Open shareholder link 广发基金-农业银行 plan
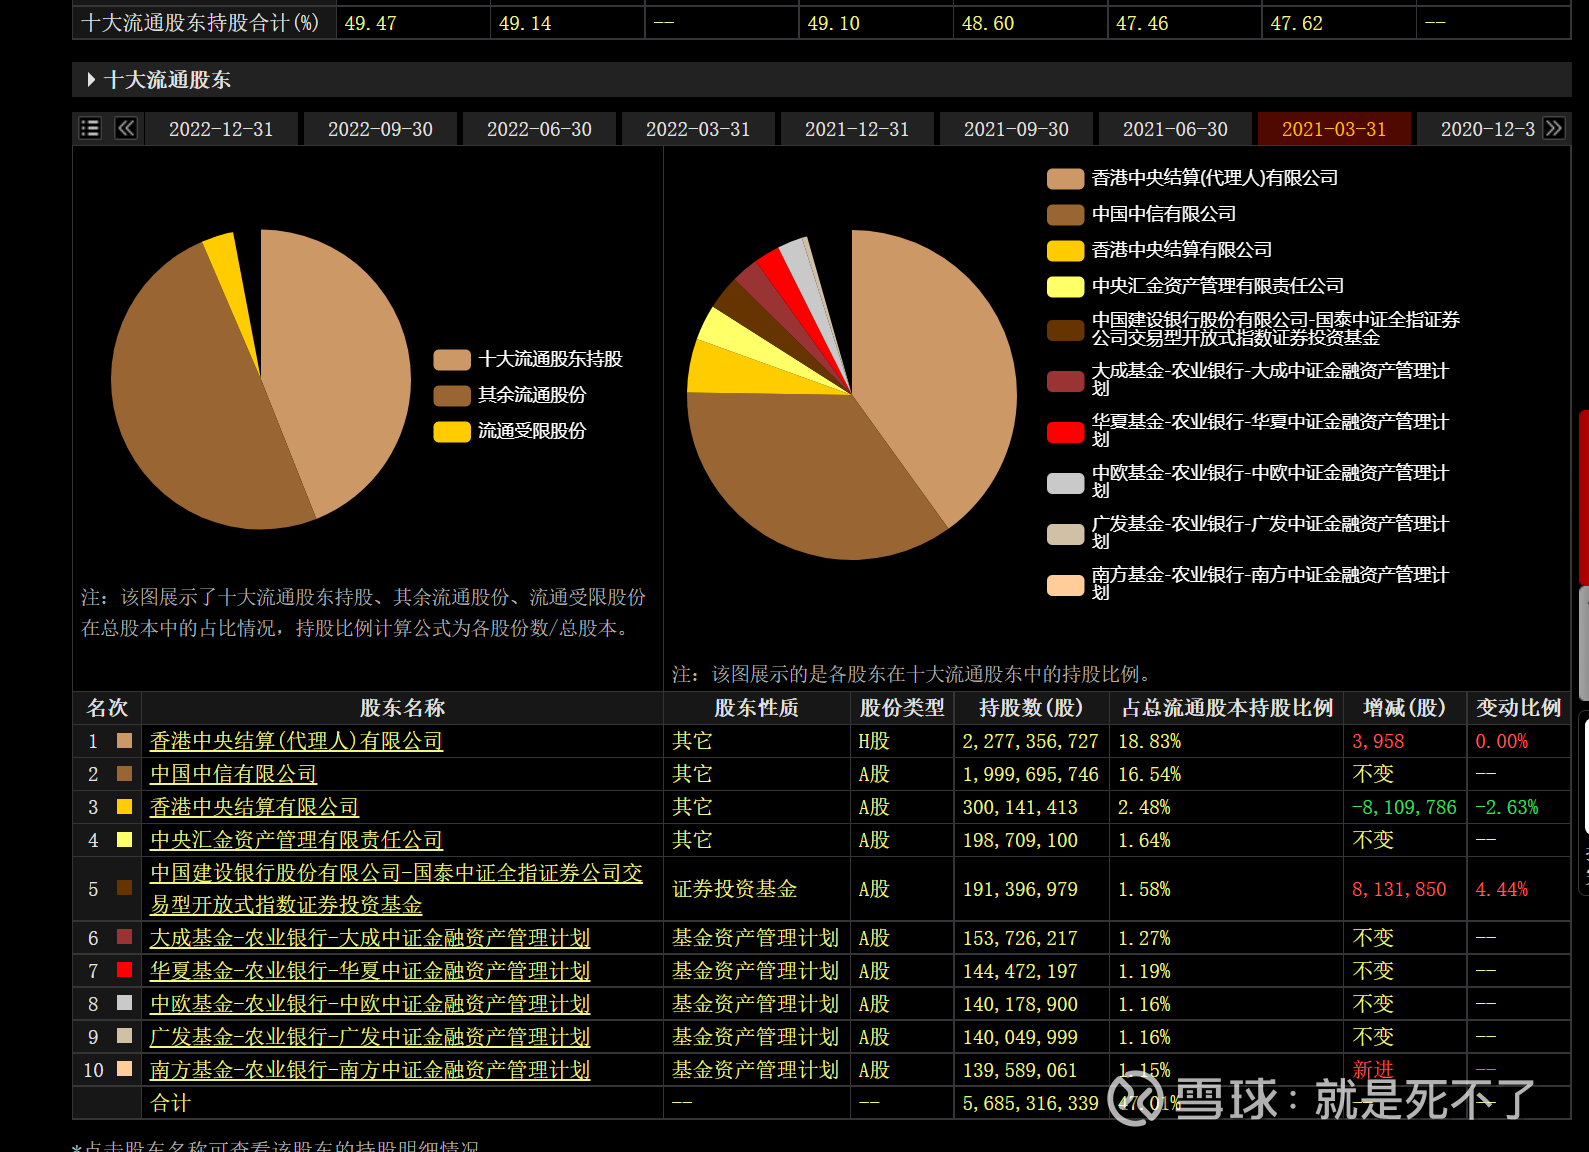The width and height of the screenshot is (1589, 1152). 370,1037
